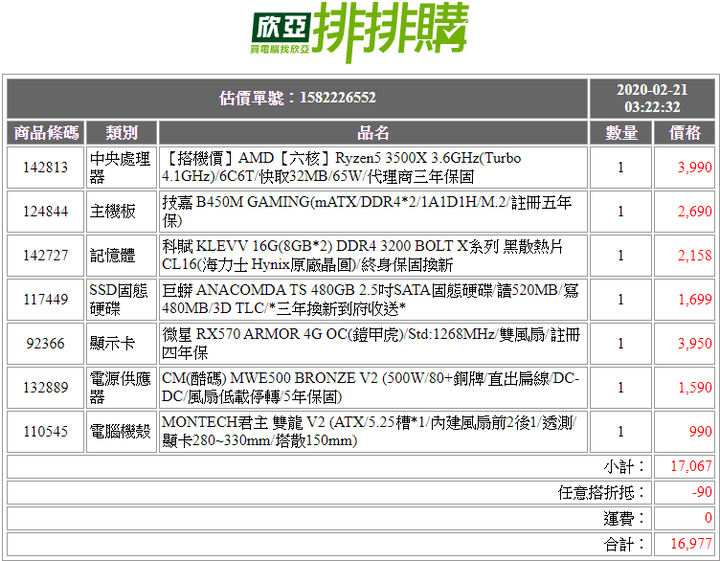720x561 pixels.
Task: Click the date 2020-02-21 03:22:32
Action: [652, 98]
